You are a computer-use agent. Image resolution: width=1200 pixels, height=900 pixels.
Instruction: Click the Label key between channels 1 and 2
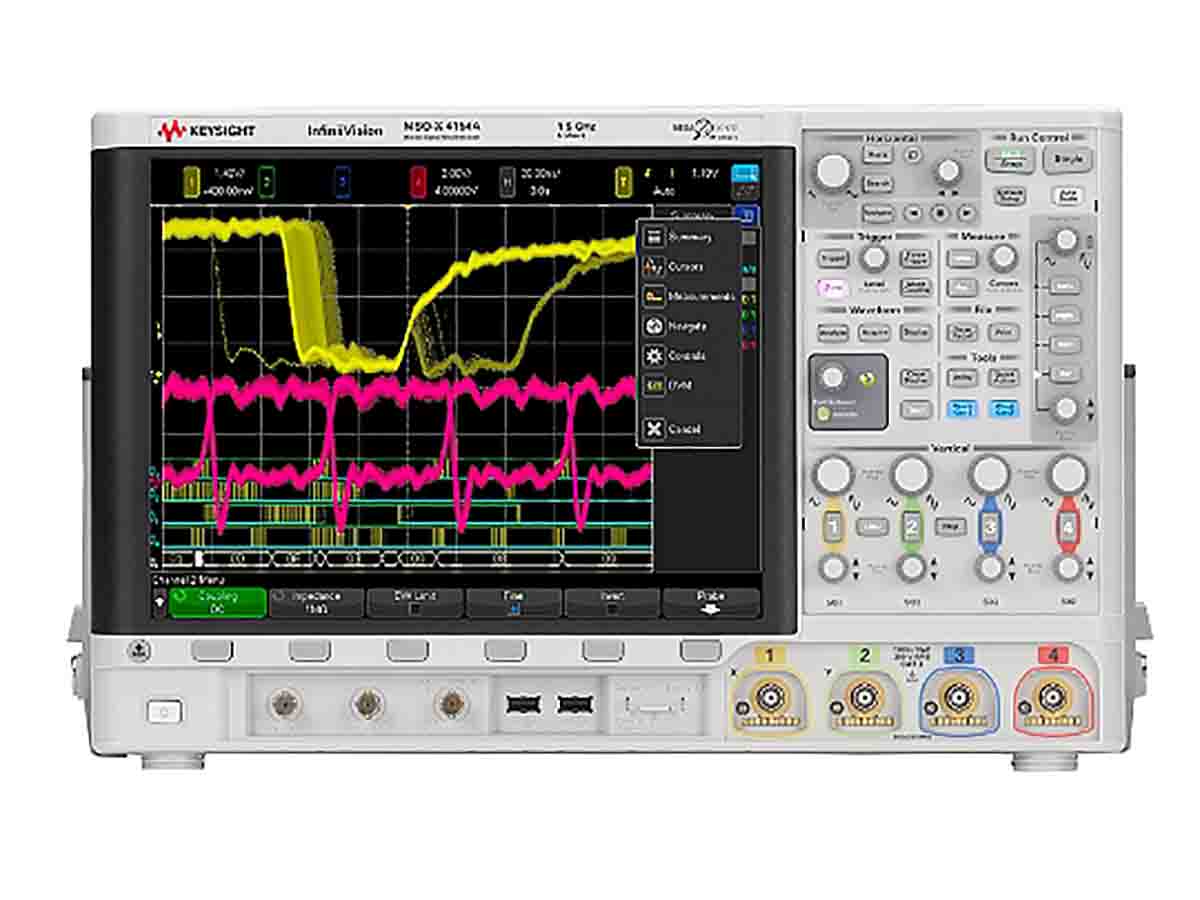[872, 527]
